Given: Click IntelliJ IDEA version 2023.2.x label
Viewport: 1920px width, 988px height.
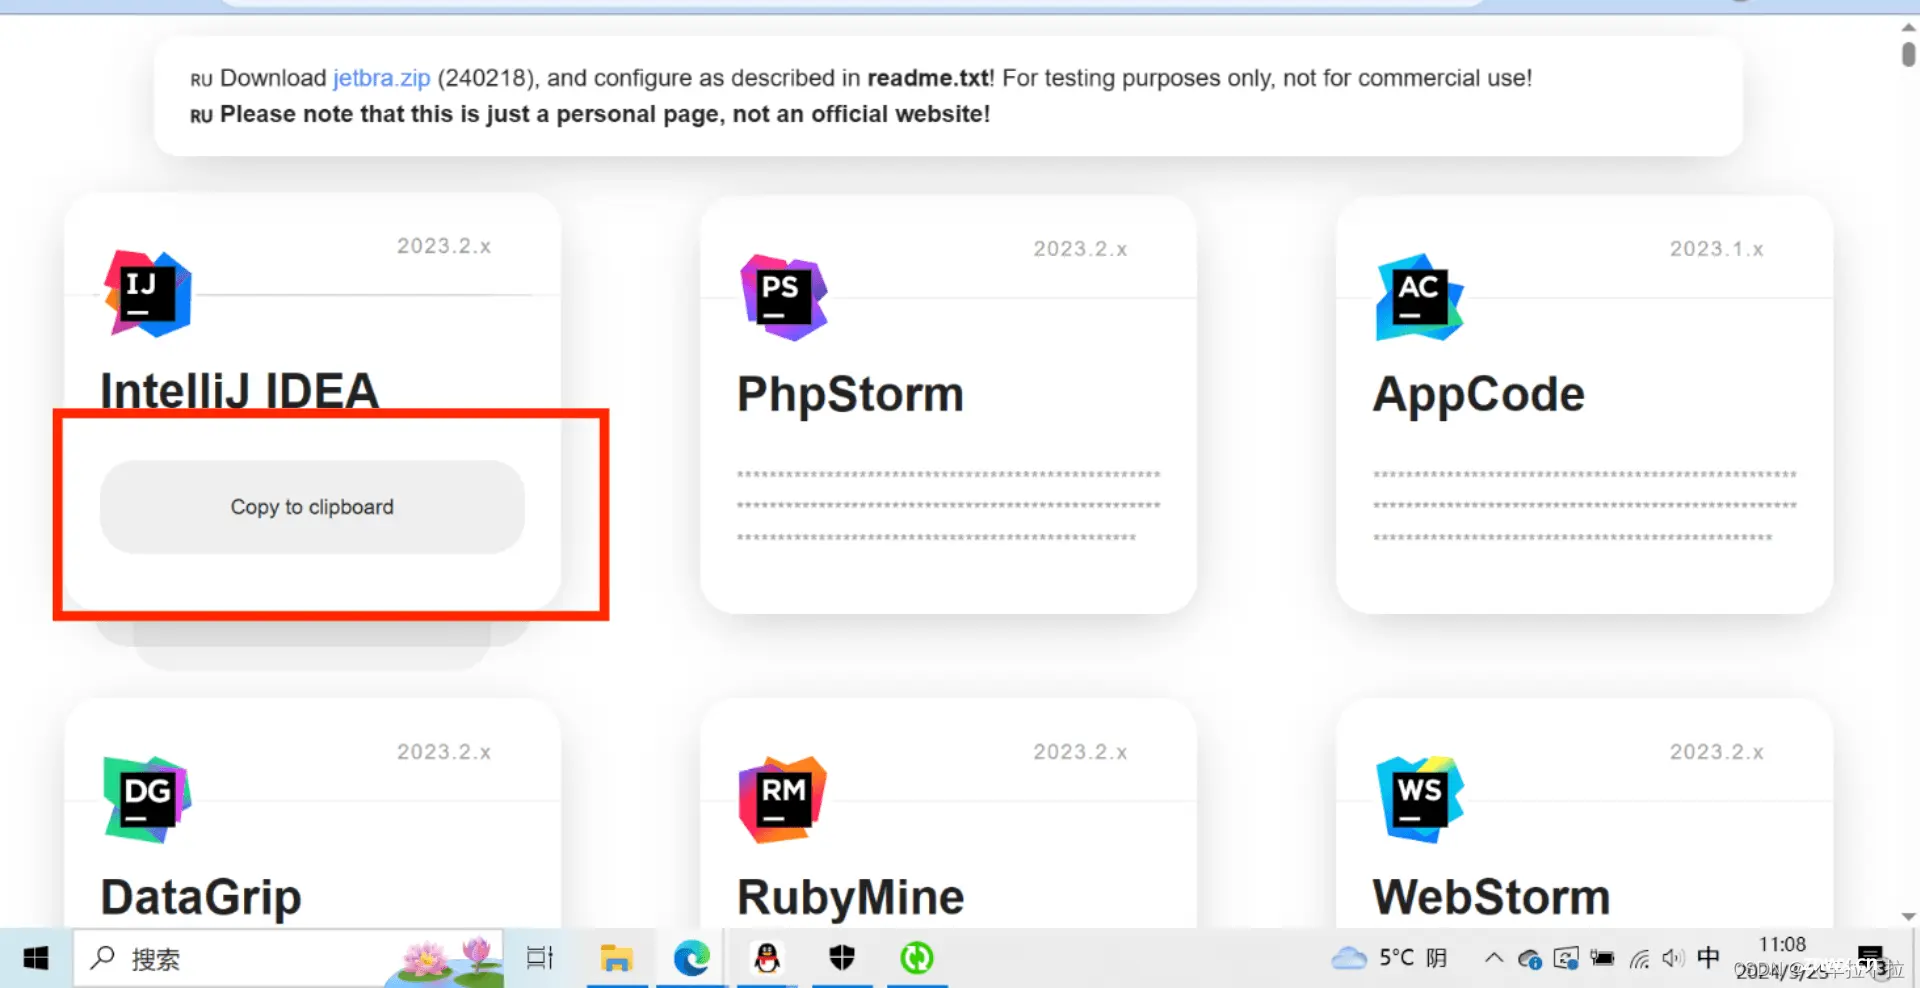Looking at the screenshot, I should (x=444, y=246).
